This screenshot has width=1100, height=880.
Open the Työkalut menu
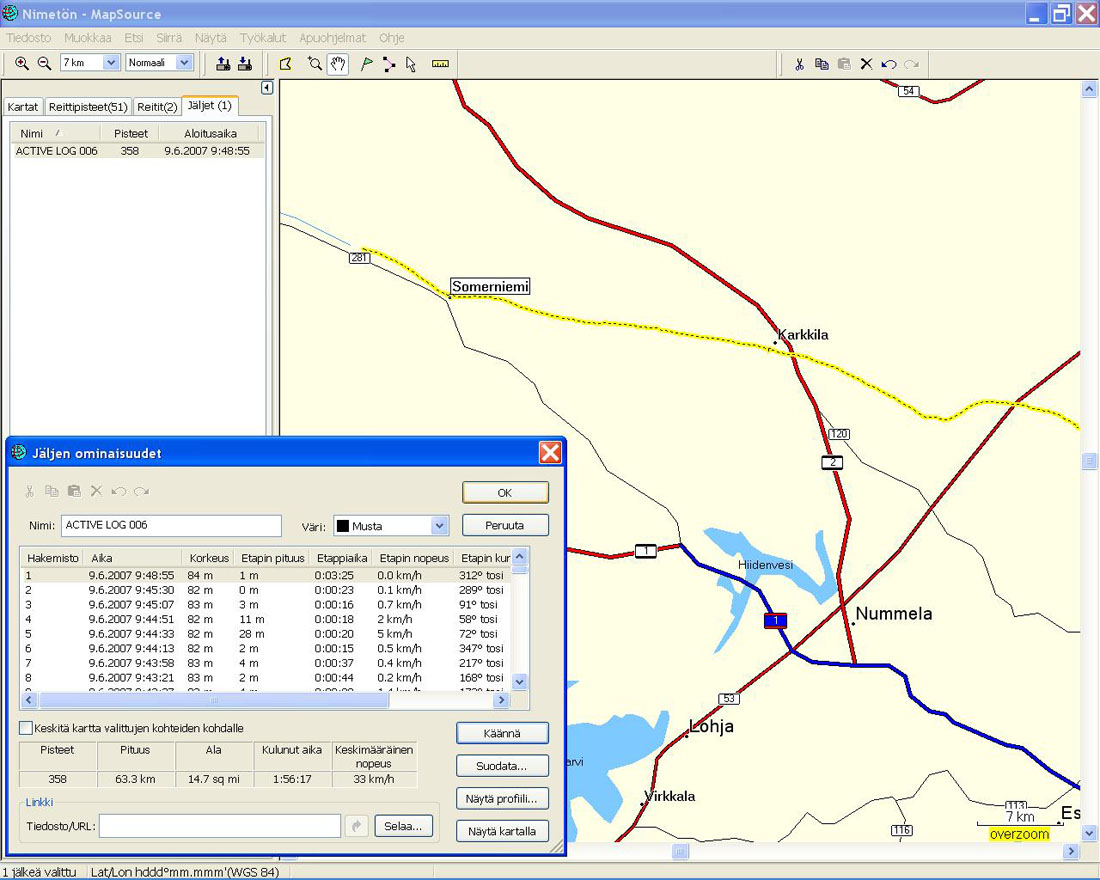(263, 38)
